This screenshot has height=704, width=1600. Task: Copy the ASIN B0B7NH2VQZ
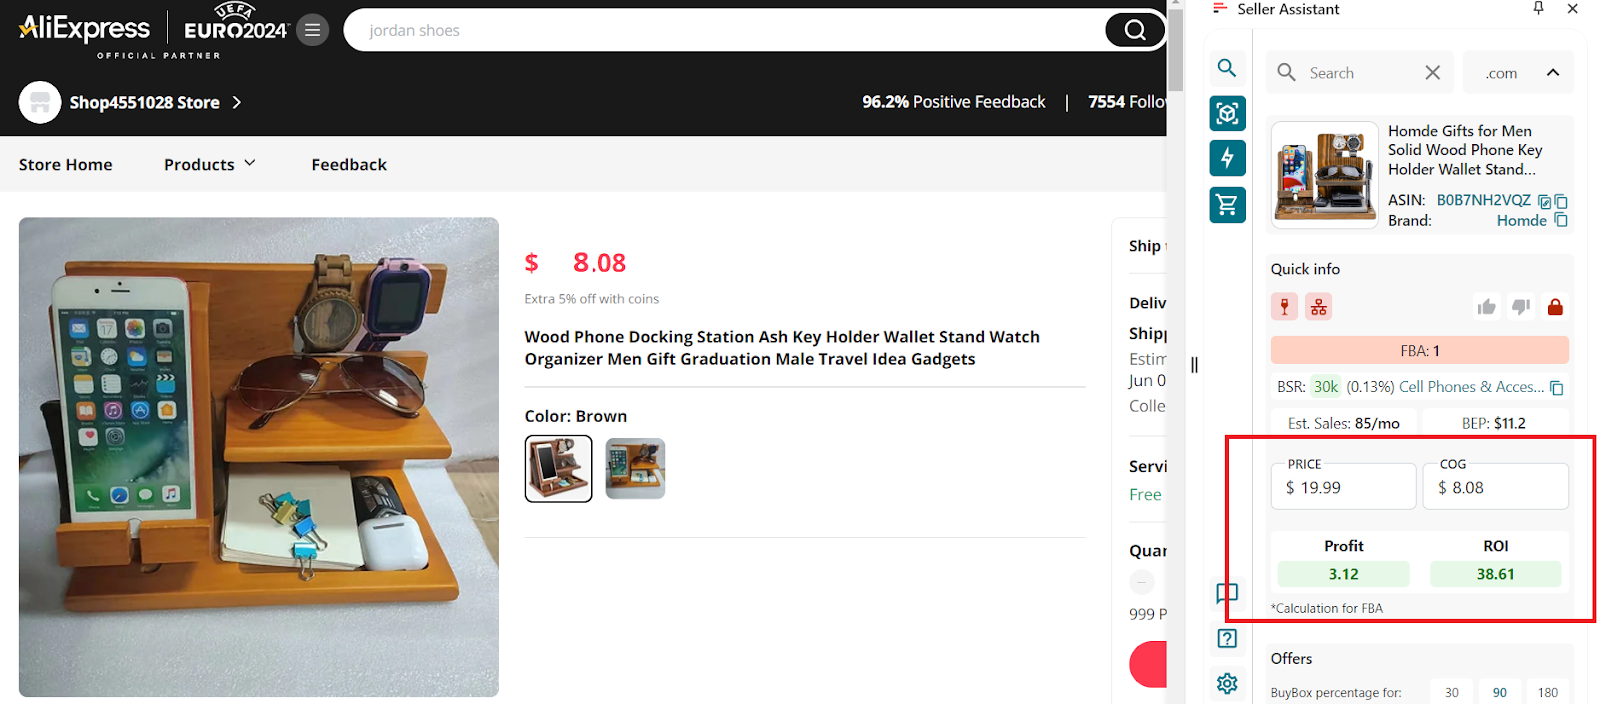[x=1561, y=201]
